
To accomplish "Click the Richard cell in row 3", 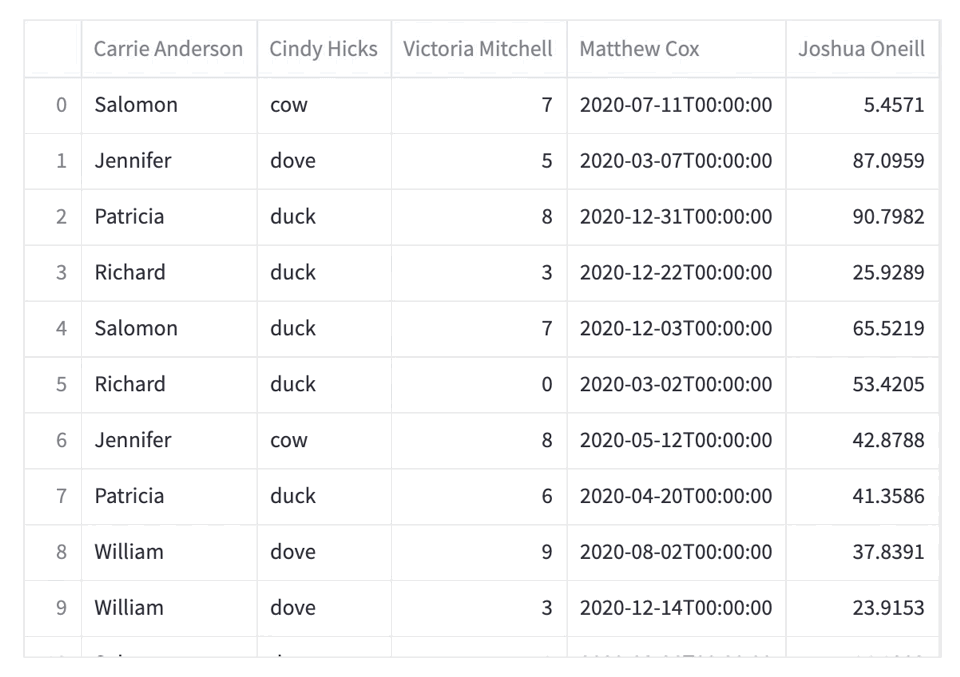I will click(169, 273).
